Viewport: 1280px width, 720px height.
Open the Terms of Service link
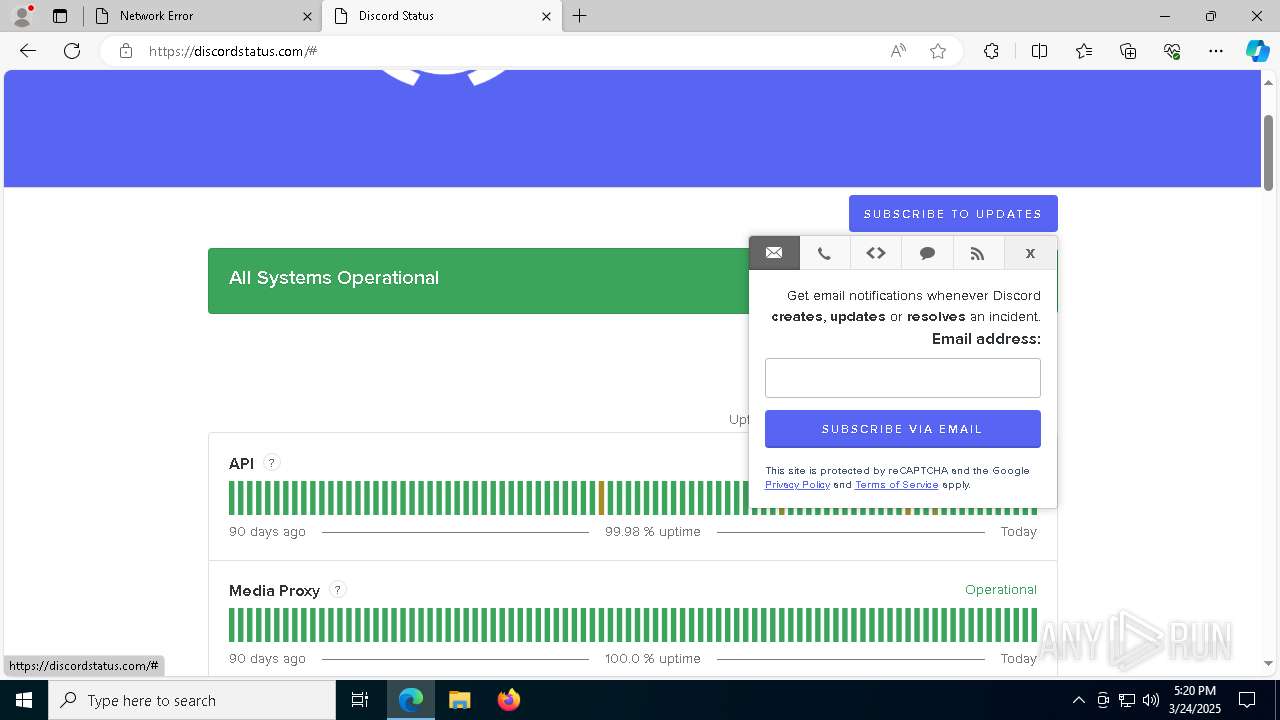tap(896, 485)
